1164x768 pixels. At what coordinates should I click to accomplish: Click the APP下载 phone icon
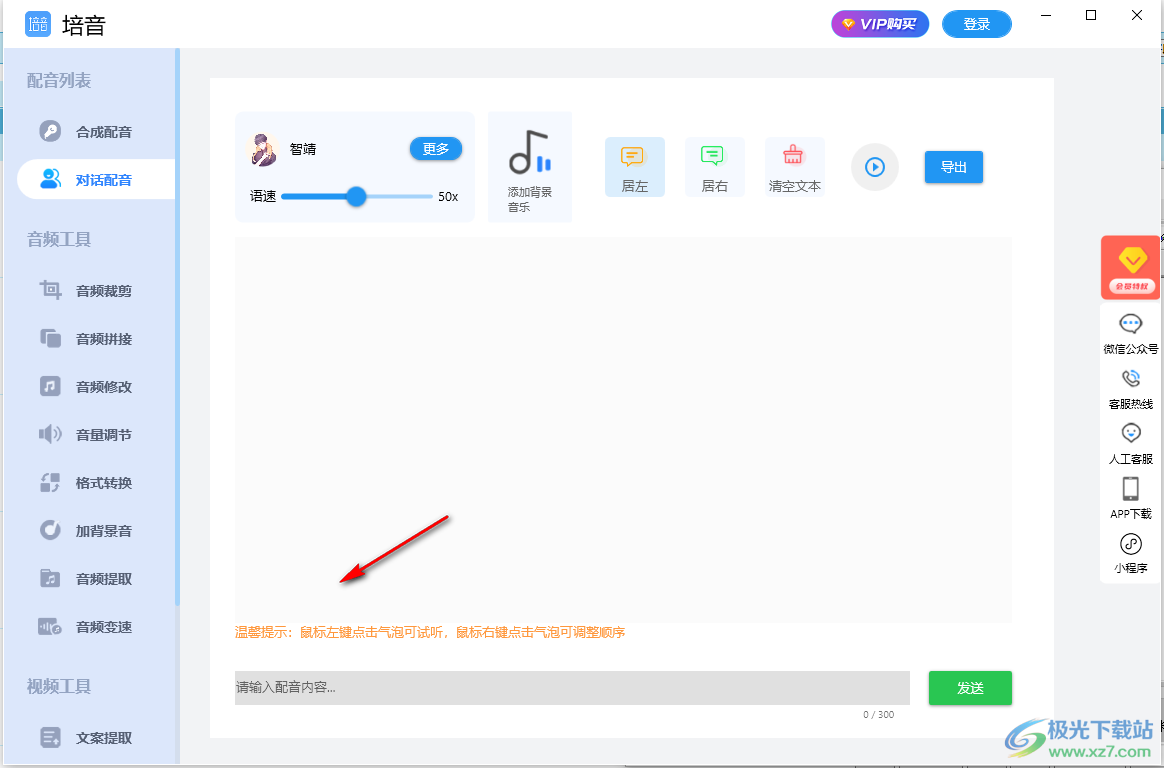[1131, 488]
